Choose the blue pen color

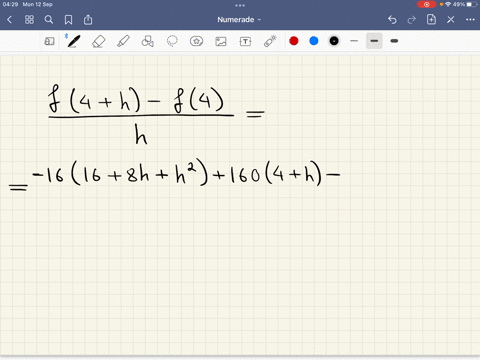pos(314,41)
